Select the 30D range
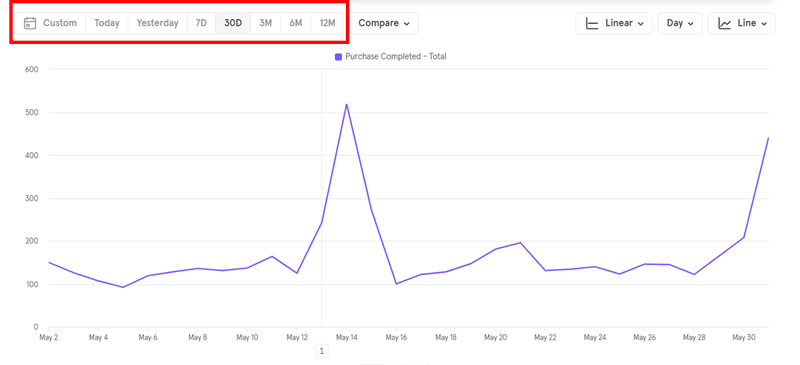The height and width of the screenshot is (365, 800). coord(233,23)
